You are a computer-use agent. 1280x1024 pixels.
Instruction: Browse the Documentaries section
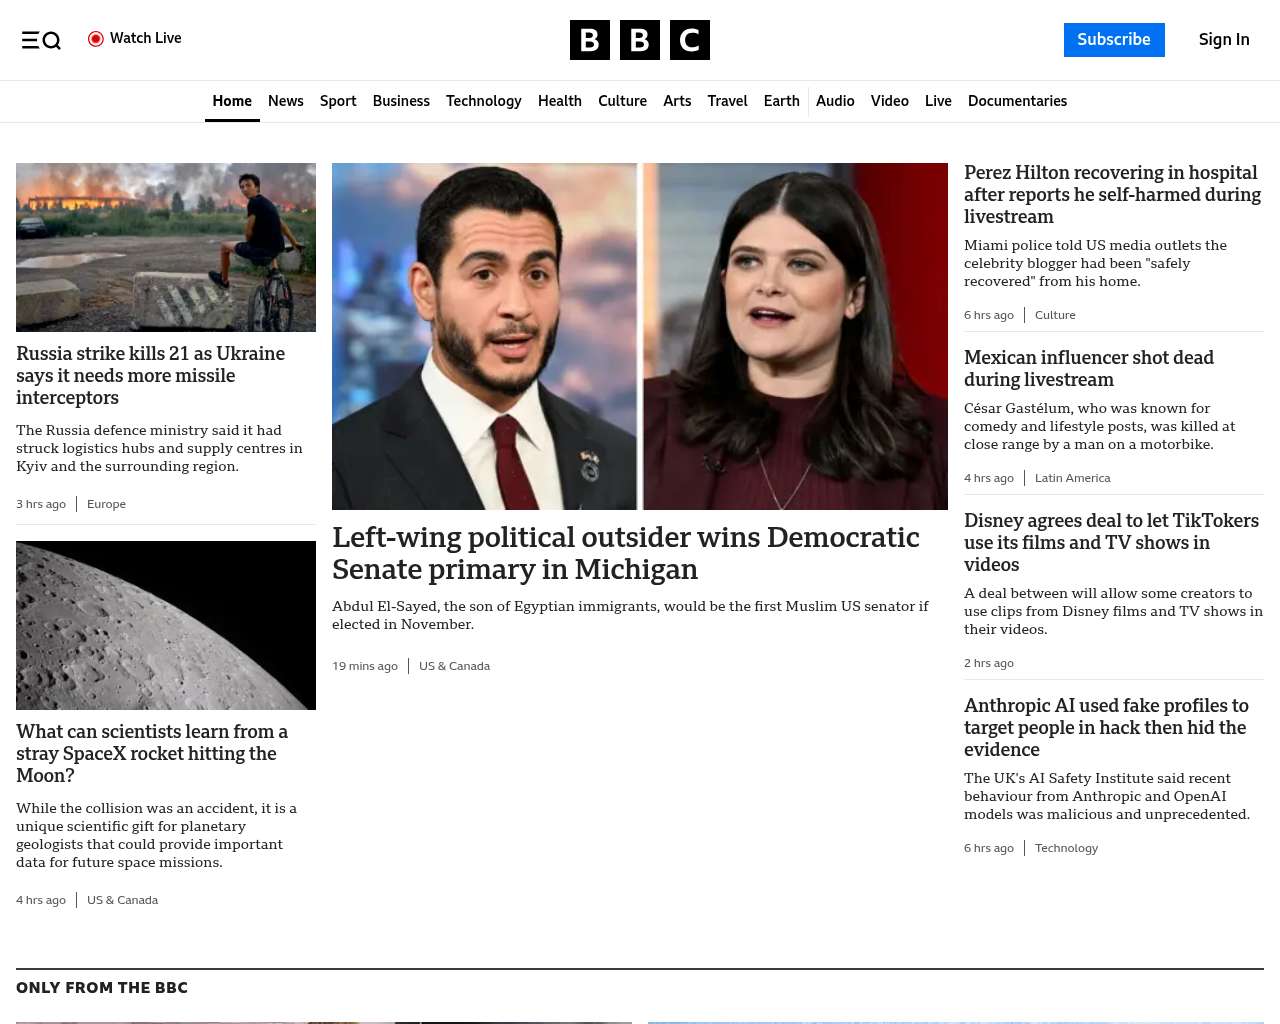click(x=1017, y=101)
